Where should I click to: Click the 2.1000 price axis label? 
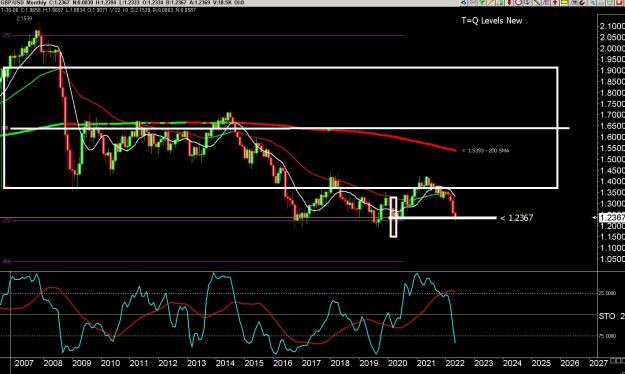click(612, 26)
